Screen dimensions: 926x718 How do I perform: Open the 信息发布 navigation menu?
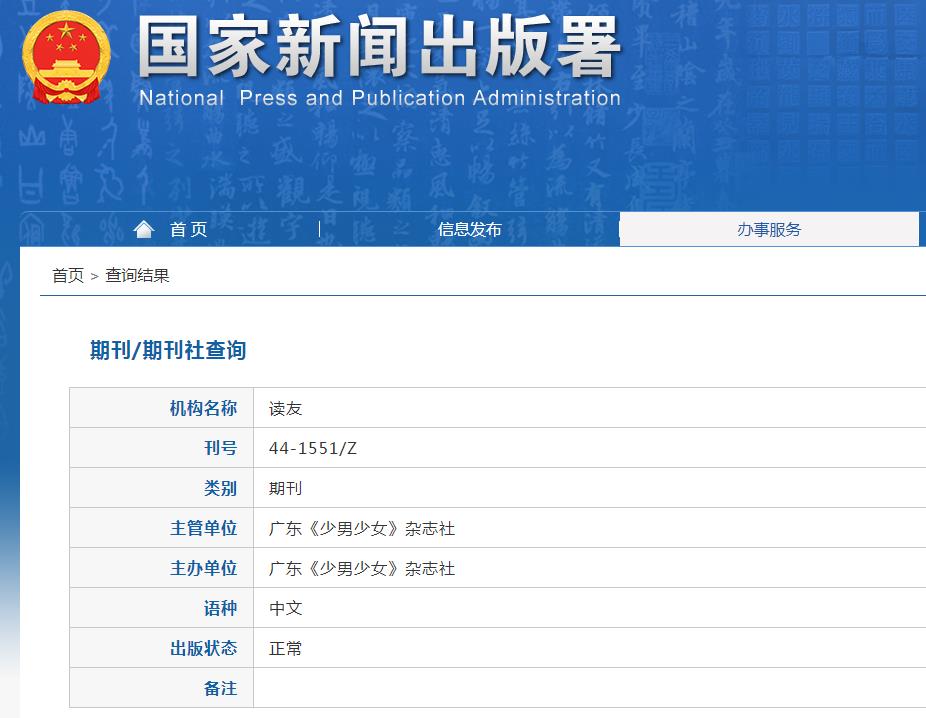469,229
